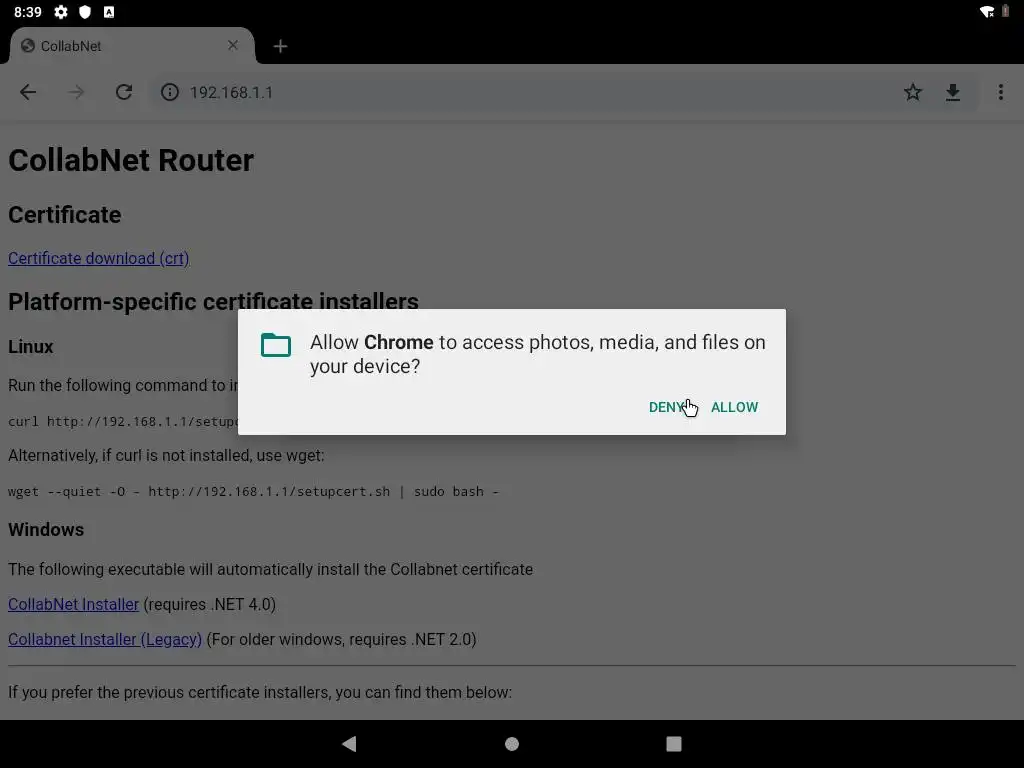Click the Linux section heading
1024x768 pixels.
pyautogui.click(x=31, y=346)
